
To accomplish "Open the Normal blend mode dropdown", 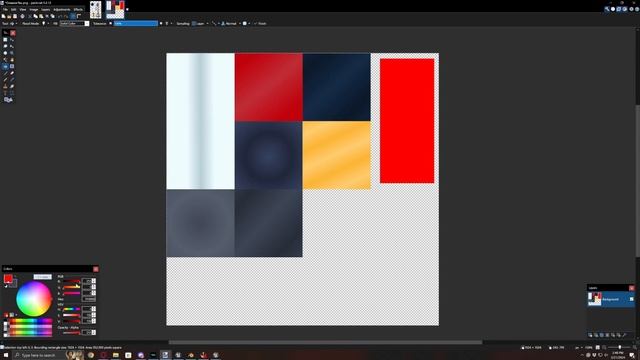I will (x=230, y=24).
